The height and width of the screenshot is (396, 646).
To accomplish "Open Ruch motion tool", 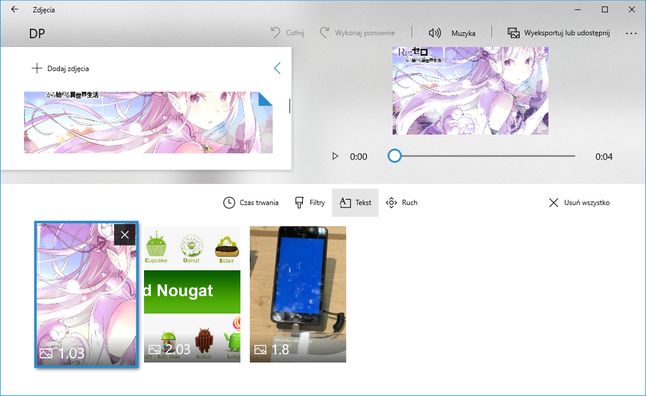I will [x=402, y=202].
